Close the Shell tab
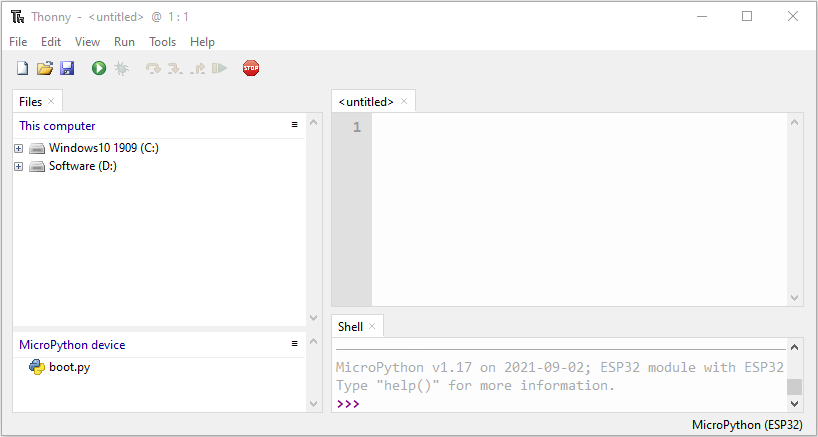The image size is (818, 437). [x=372, y=326]
